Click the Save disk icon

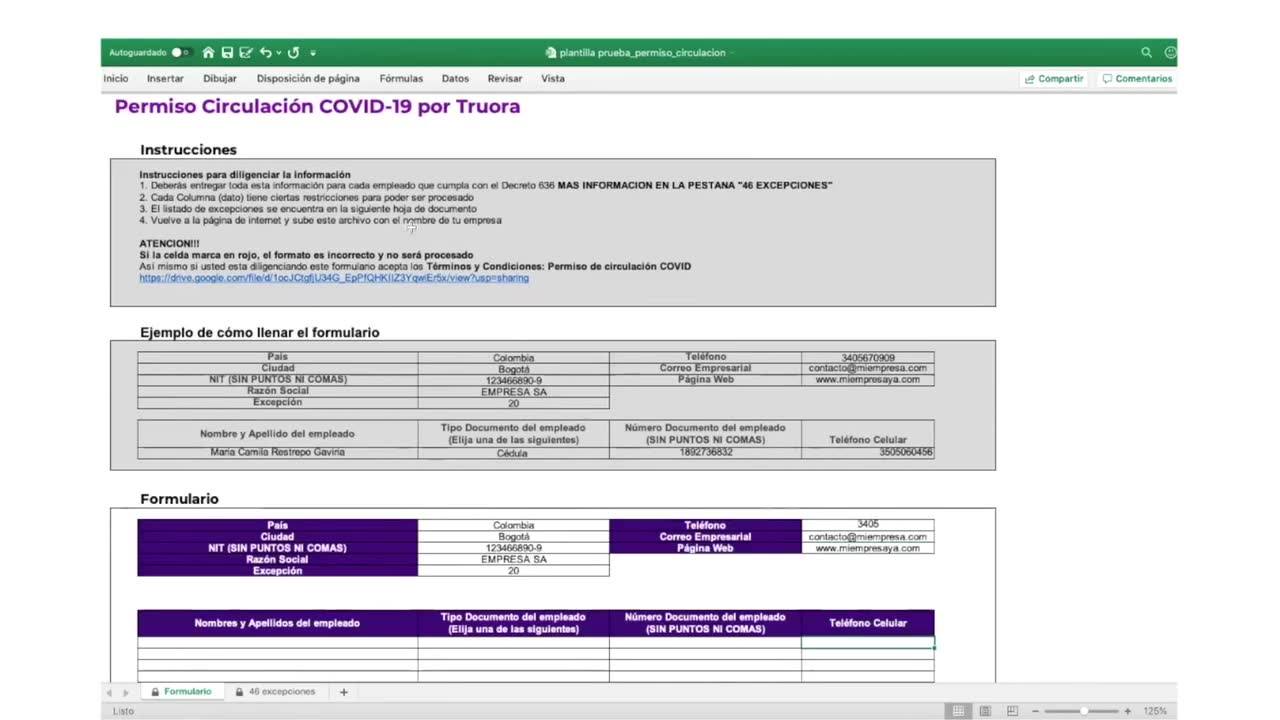pyautogui.click(x=227, y=52)
